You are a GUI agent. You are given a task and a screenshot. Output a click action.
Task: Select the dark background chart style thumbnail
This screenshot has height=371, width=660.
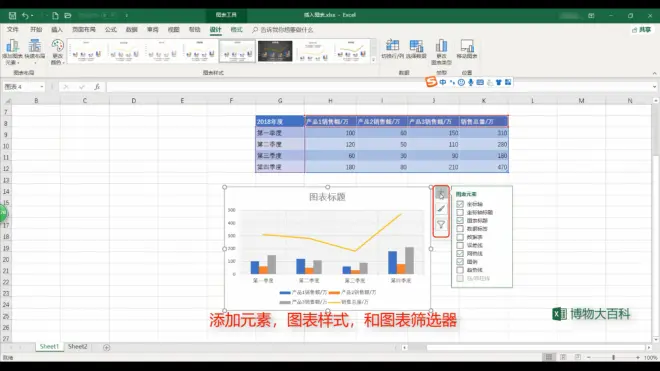275,51
